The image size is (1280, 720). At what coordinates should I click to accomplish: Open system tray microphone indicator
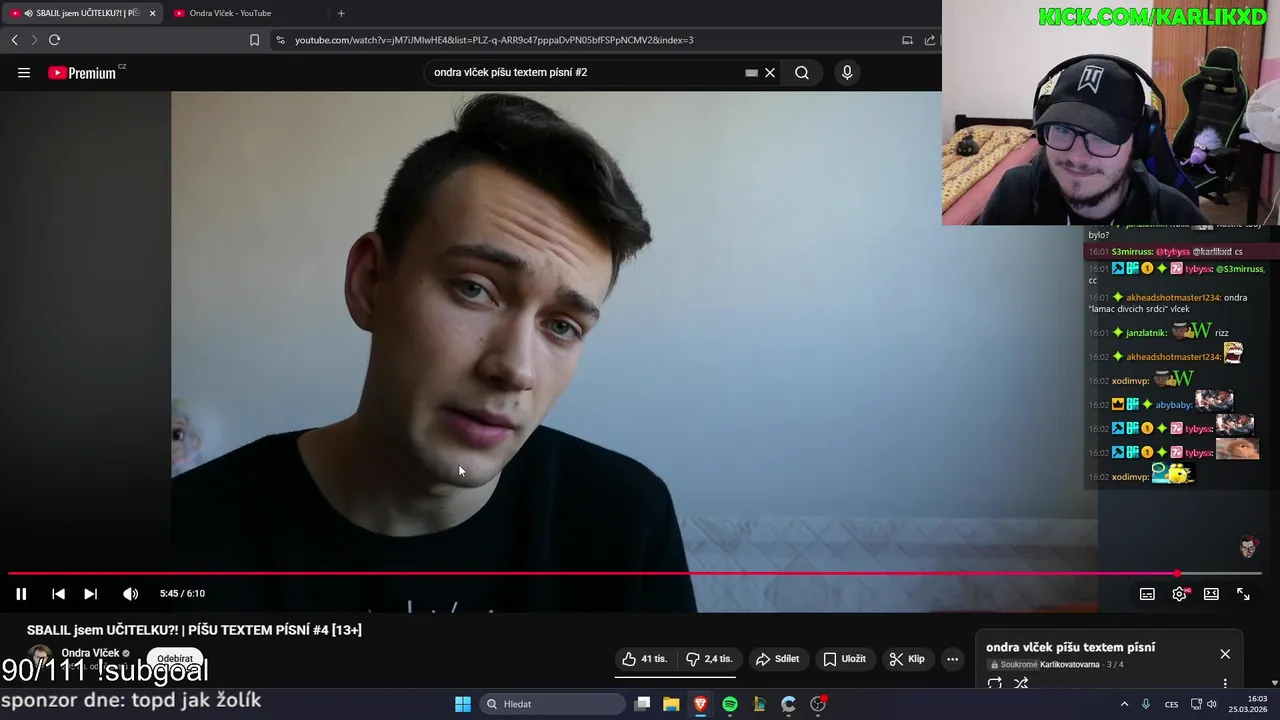click(1146, 704)
